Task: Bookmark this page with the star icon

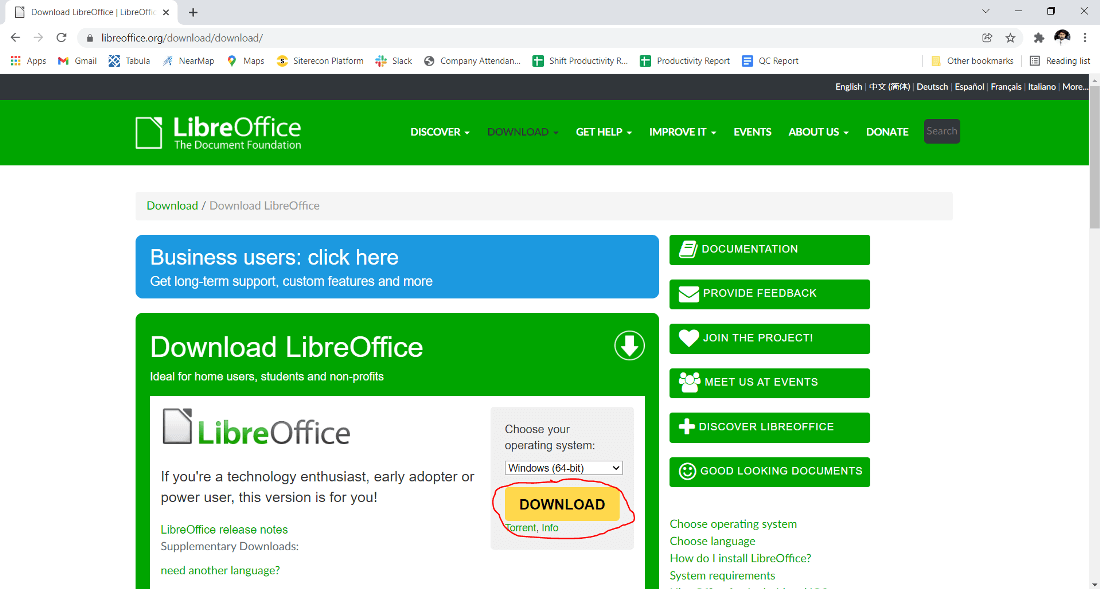Action: click(1010, 38)
